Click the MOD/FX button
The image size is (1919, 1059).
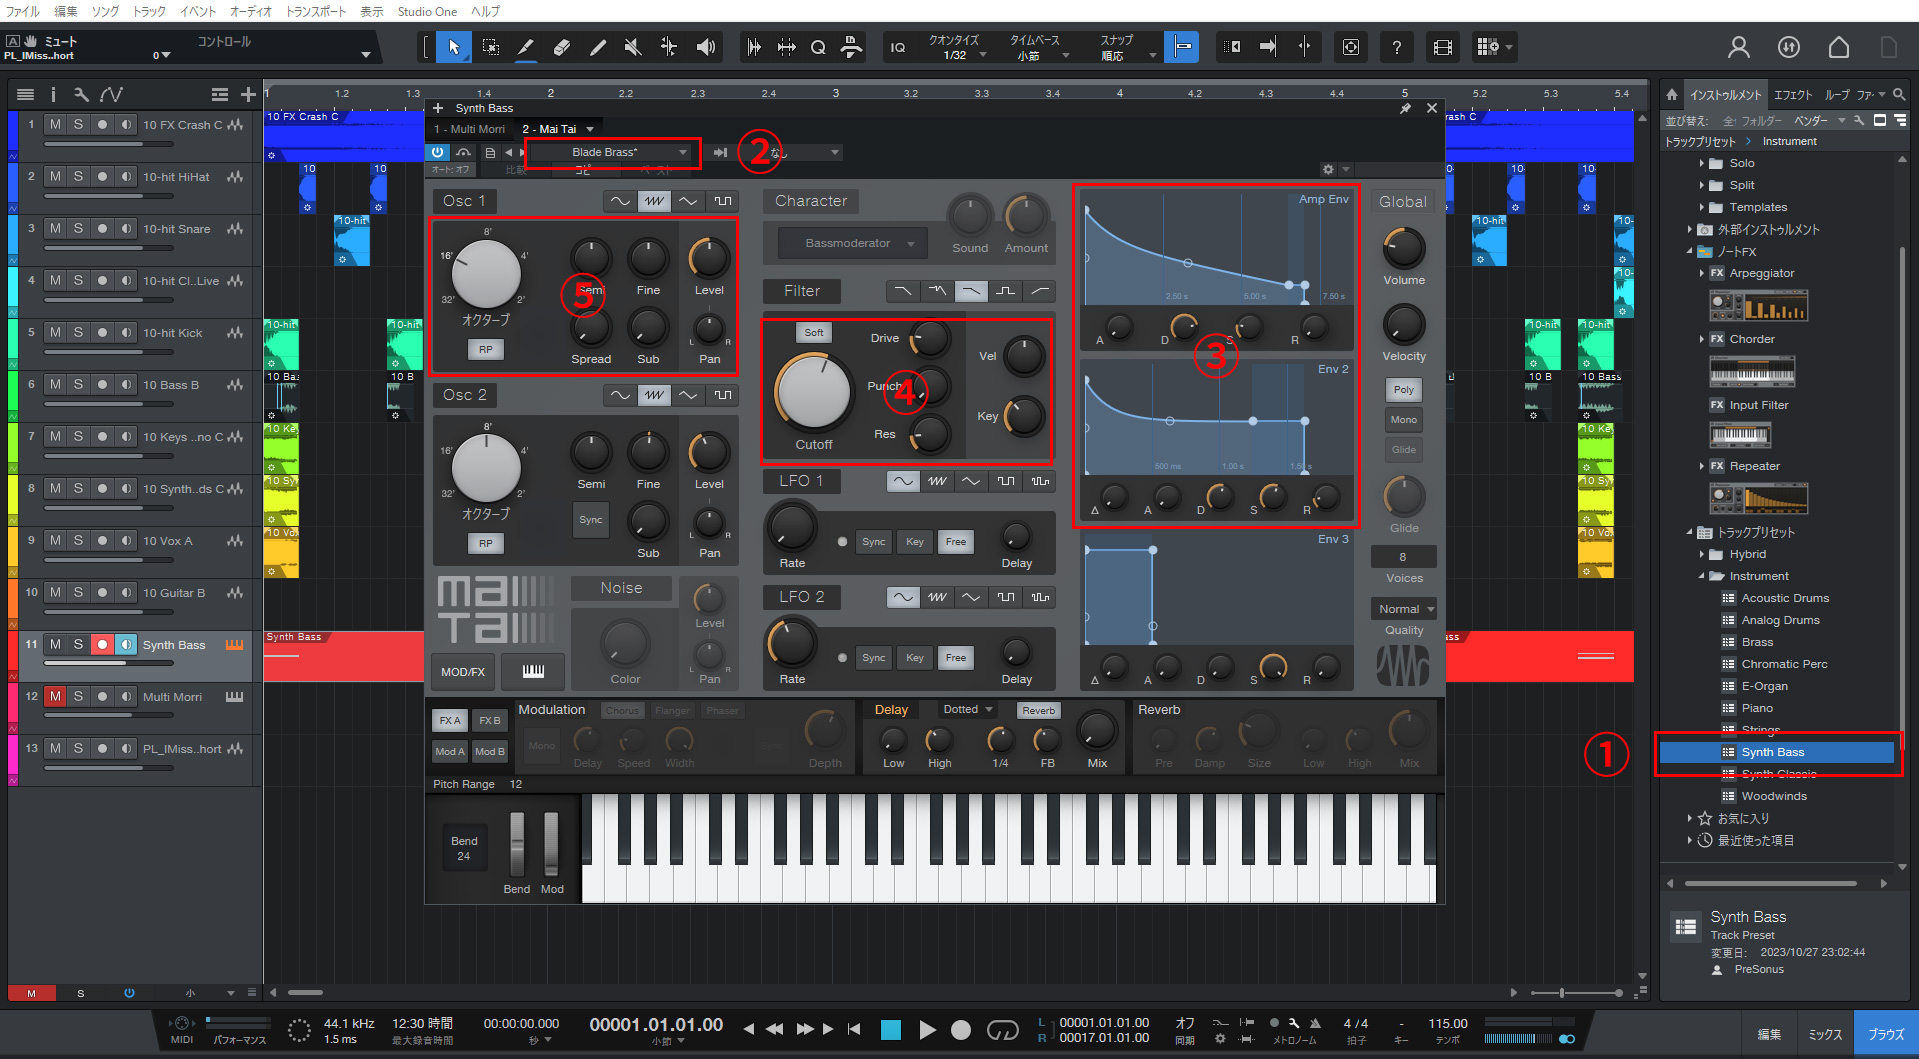click(463, 672)
